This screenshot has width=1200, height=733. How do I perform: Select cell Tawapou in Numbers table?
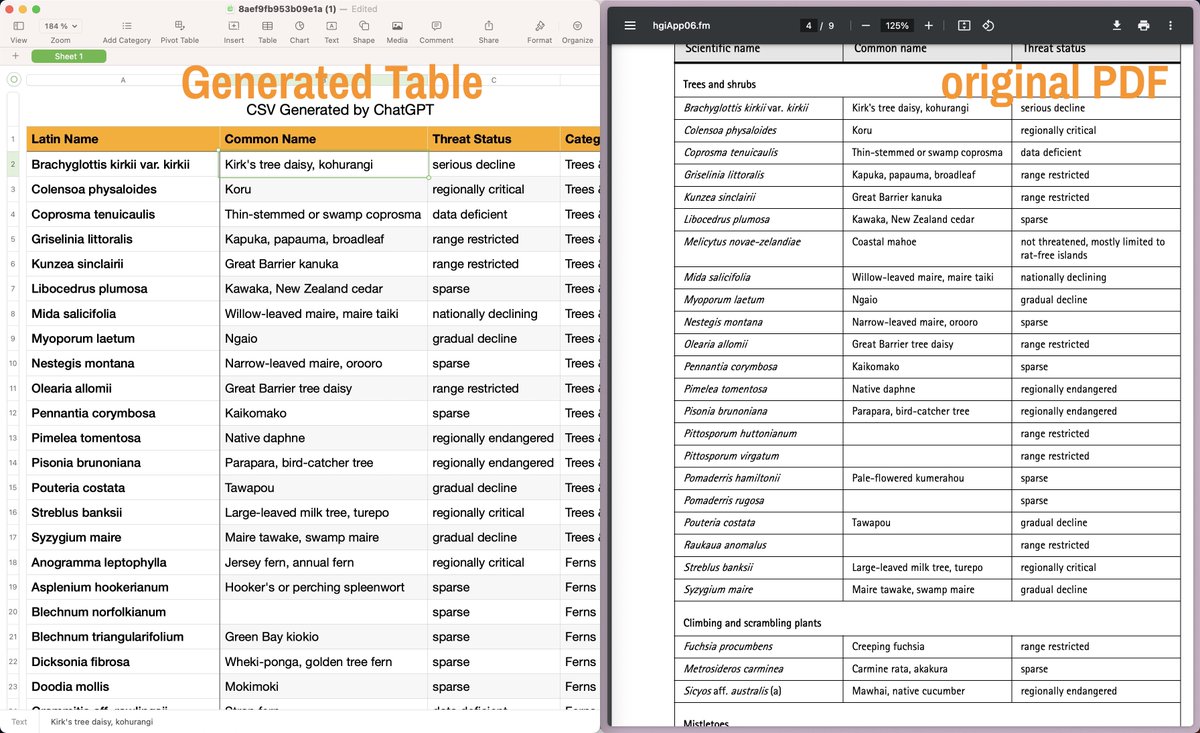click(x=324, y=488)
